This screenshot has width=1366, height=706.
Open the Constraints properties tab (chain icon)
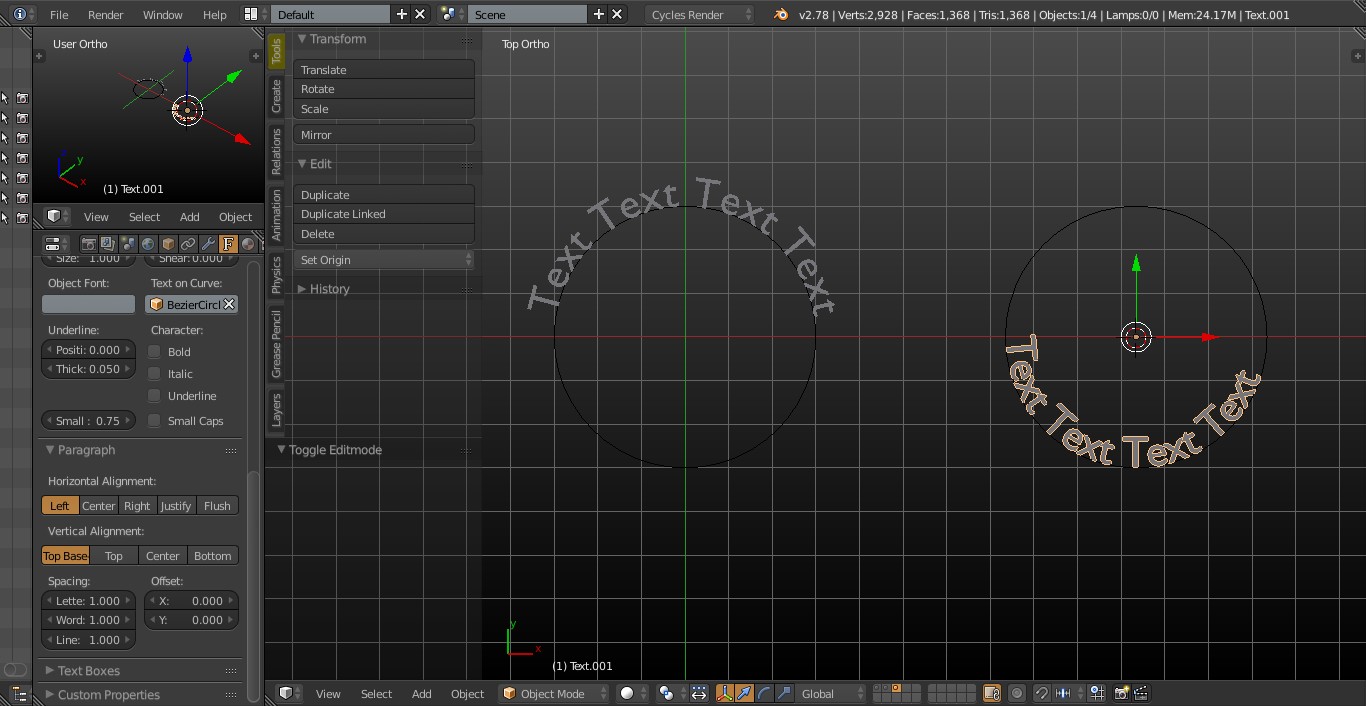click(188, 243)
